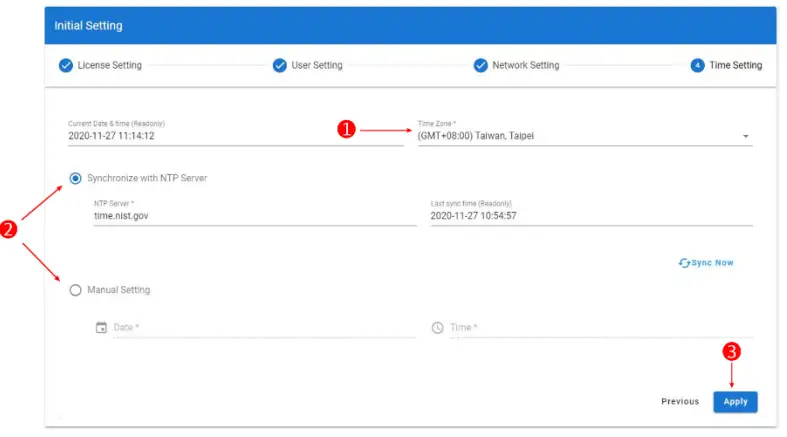Open the clock icon next to Time
This screenshot has width=787, height=437.
438,328
